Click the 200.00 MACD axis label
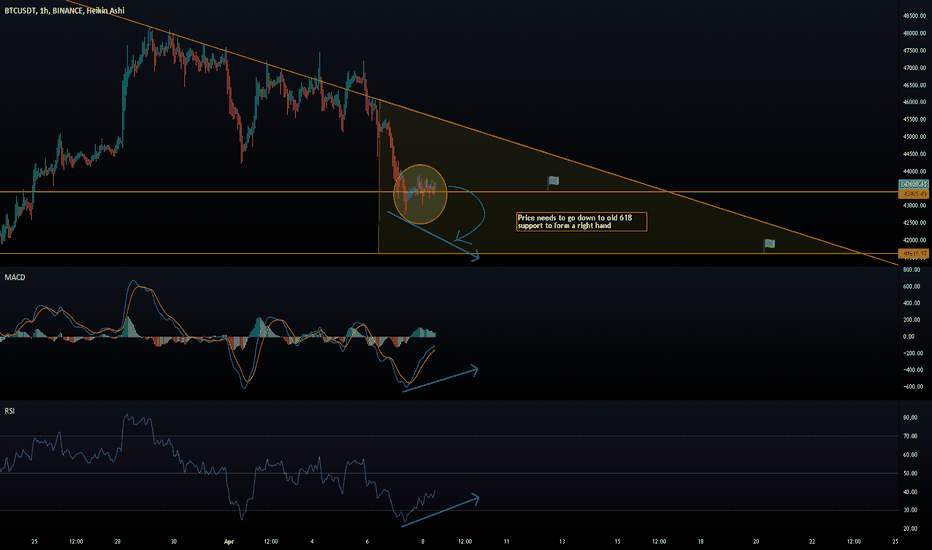The height and width of the screenshot is (550, 932). tap(912, 320)
